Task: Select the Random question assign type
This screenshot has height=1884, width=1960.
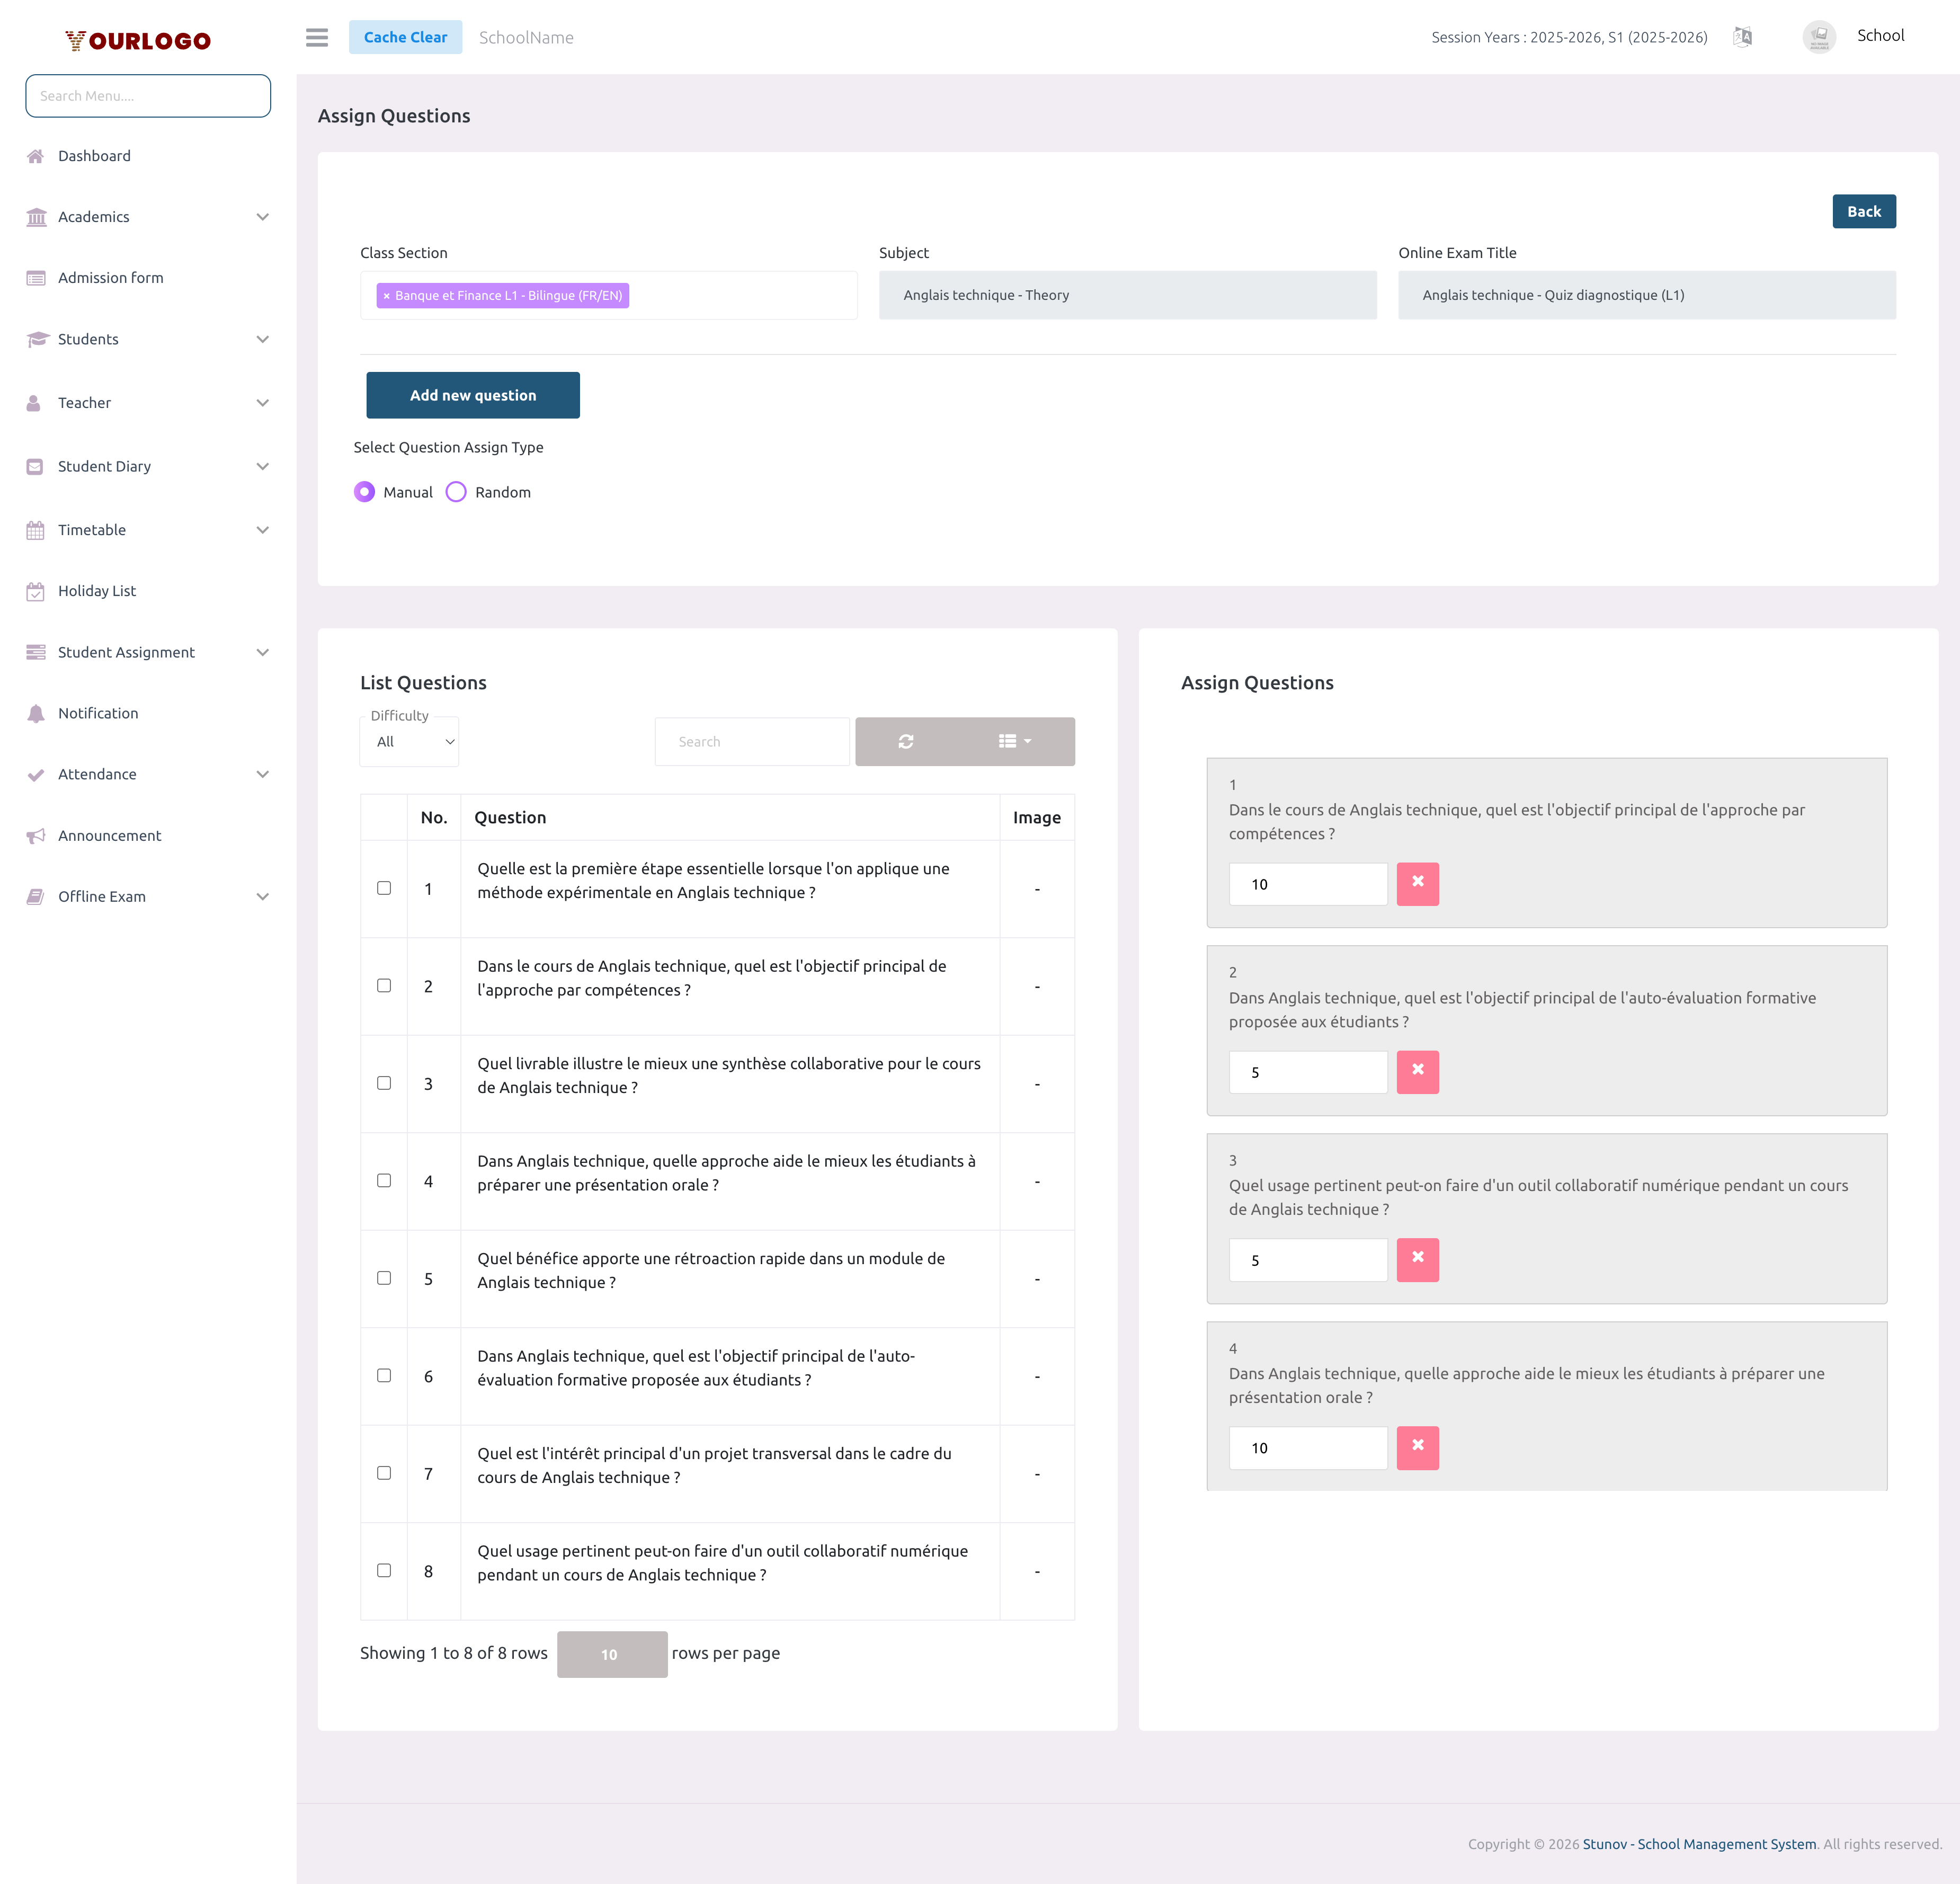Action: (x=456, y=491)
